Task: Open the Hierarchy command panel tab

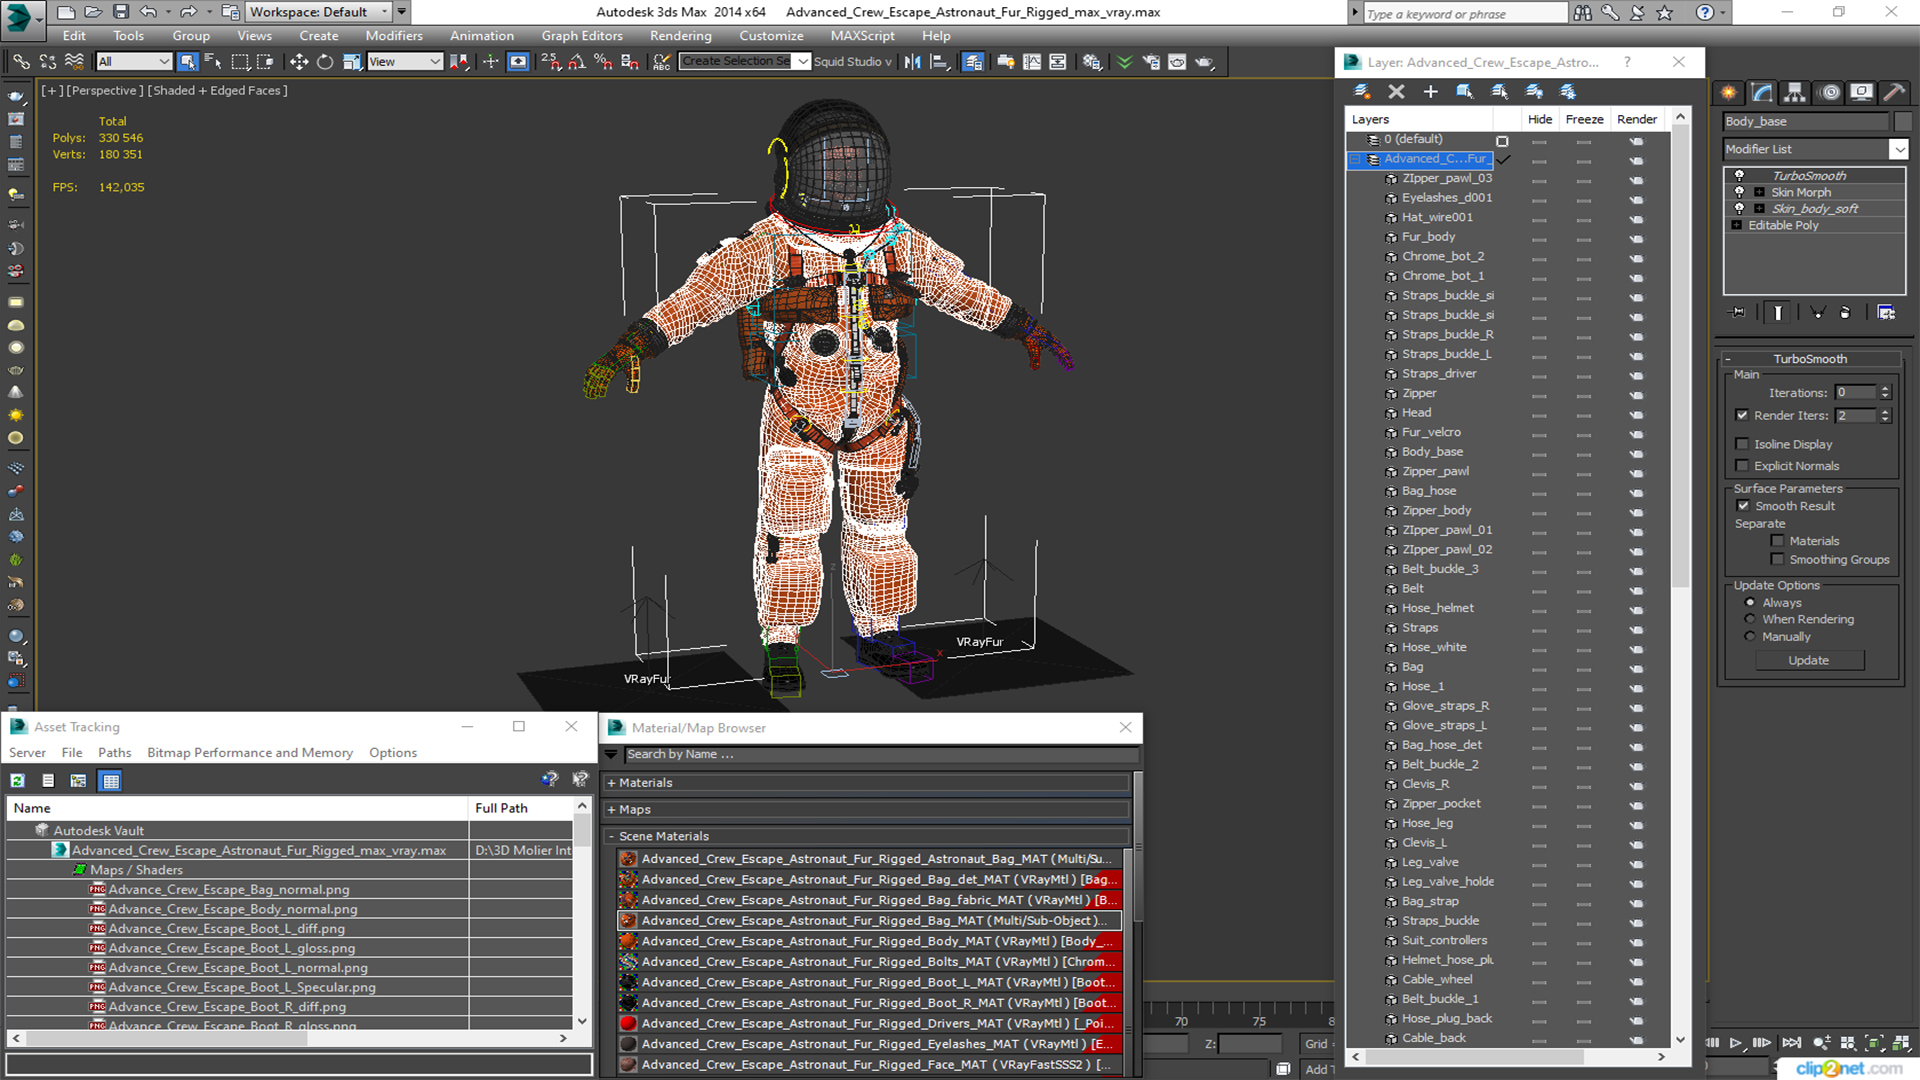Action: 1795,92
